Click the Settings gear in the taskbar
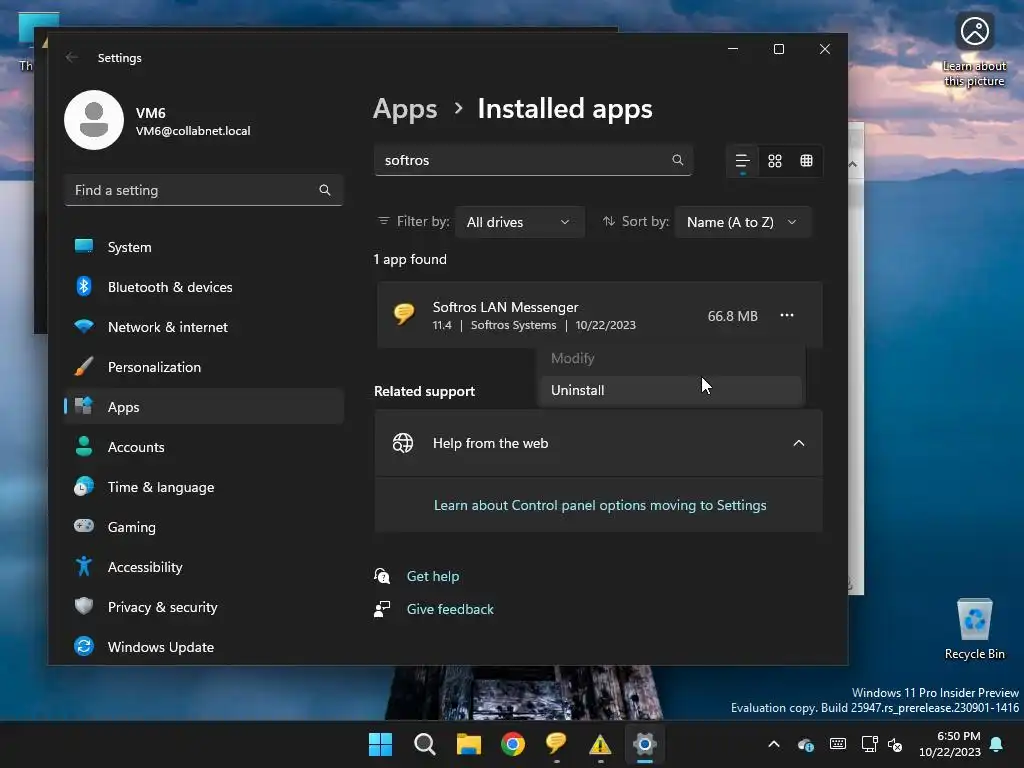The width and height of the screenshot is (1024, 768). coord(645,744)
